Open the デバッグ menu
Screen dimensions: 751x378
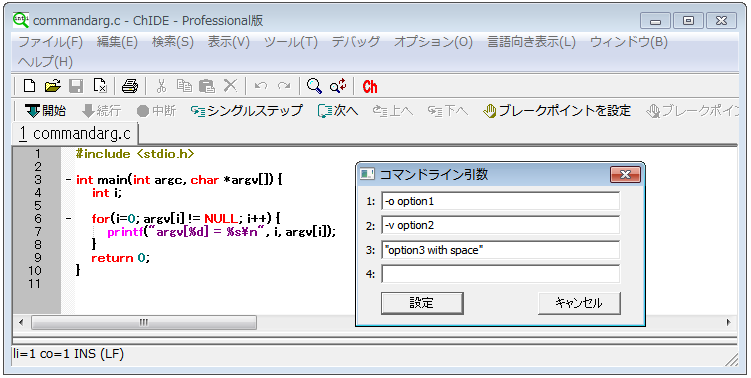pos(355,42)
